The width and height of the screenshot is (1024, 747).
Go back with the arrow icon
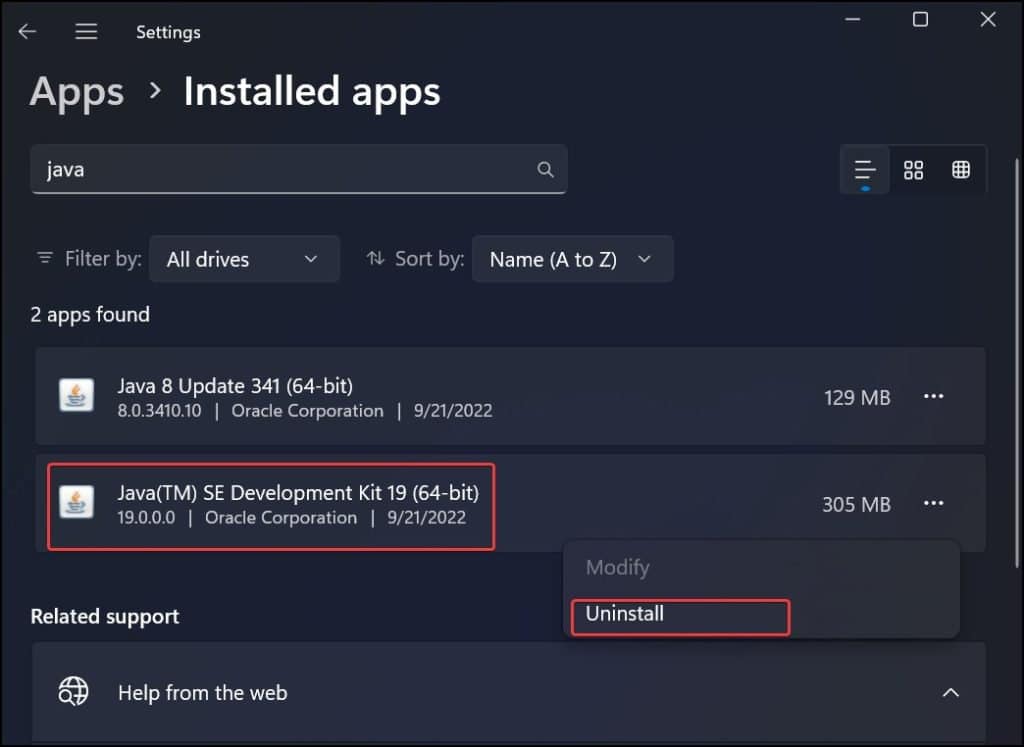click(27, 31)
